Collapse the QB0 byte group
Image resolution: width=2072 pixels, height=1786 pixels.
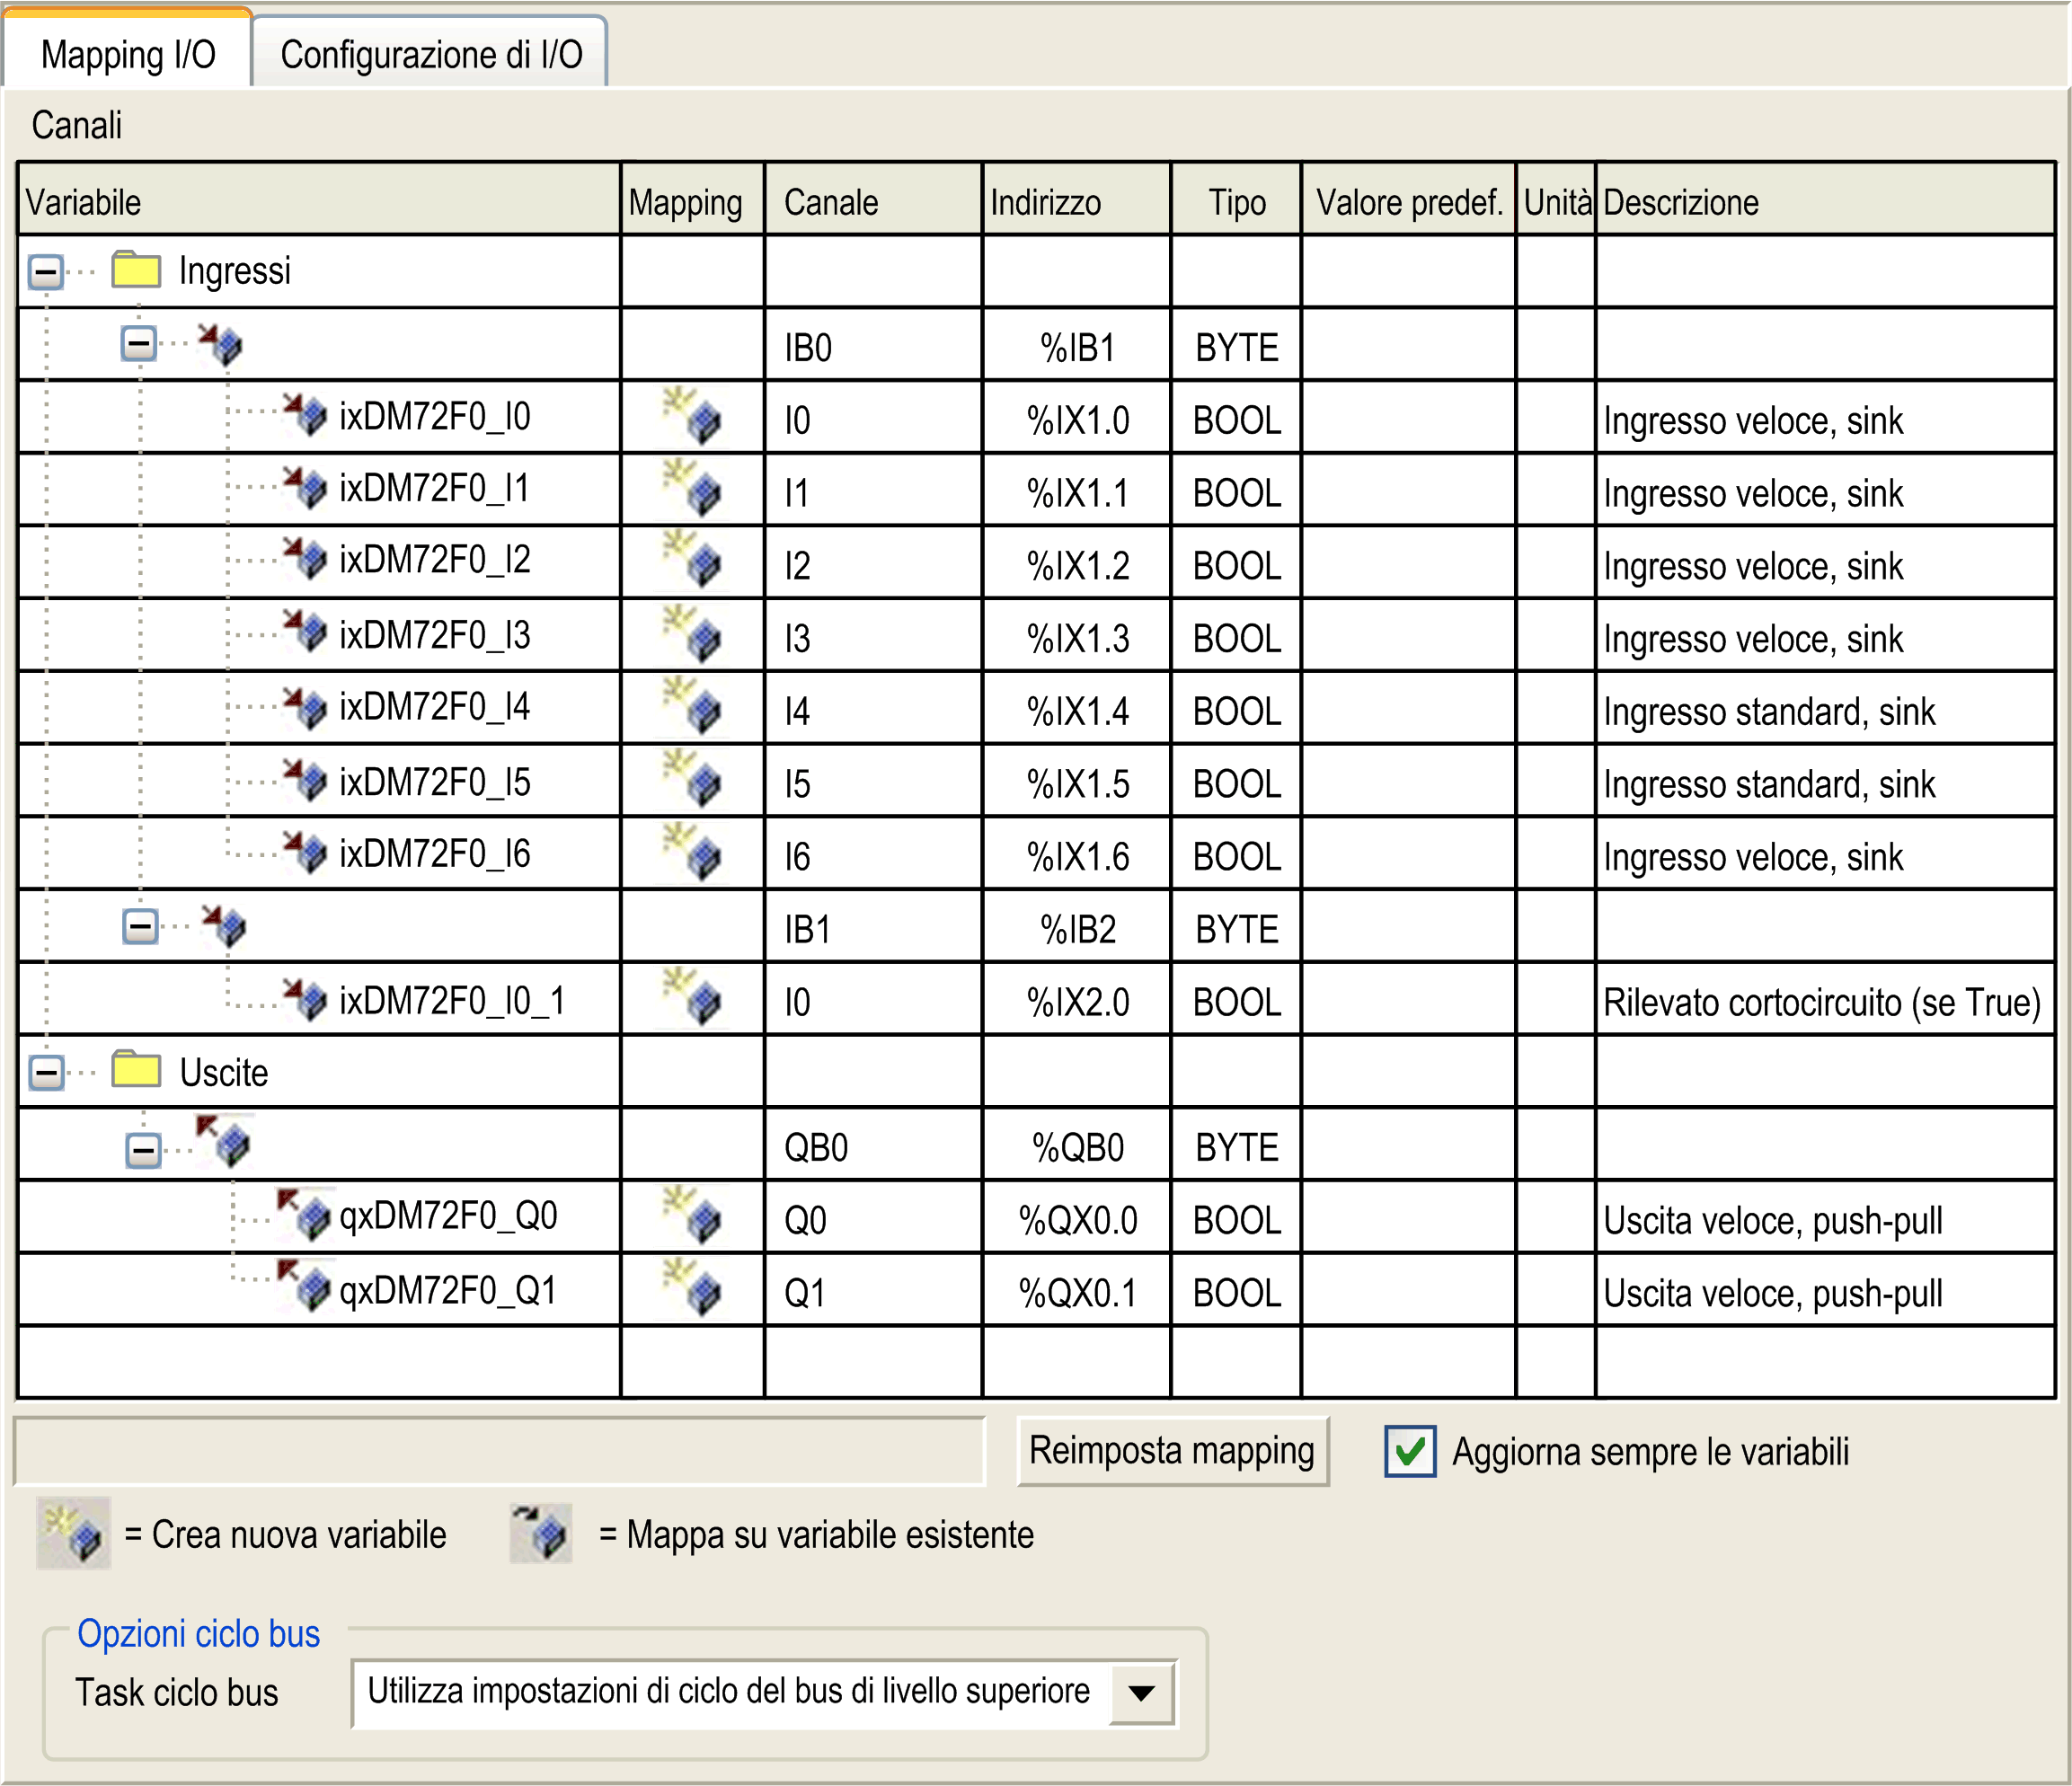[x=144, y=1151]
